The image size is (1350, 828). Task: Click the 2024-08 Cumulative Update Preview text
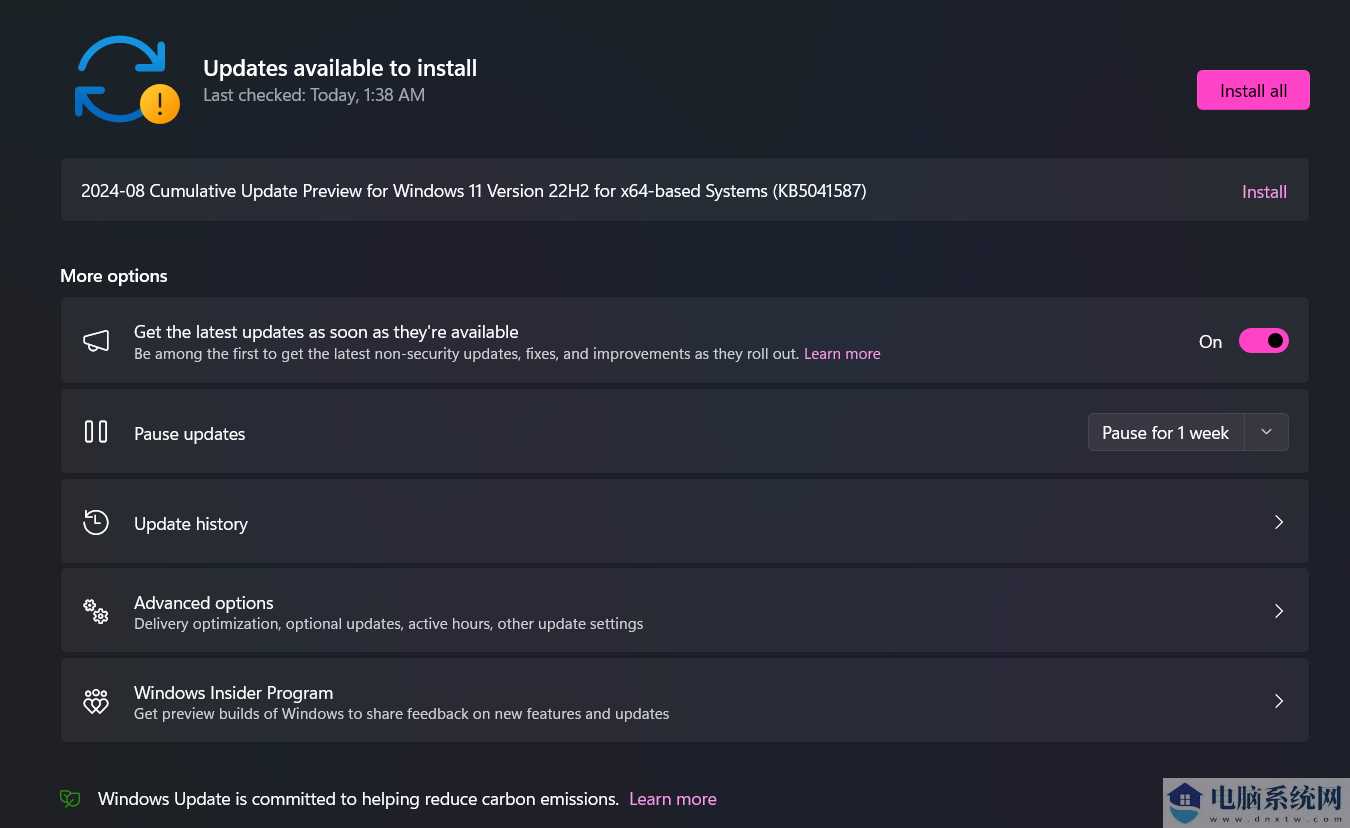(x=474, y=191)
